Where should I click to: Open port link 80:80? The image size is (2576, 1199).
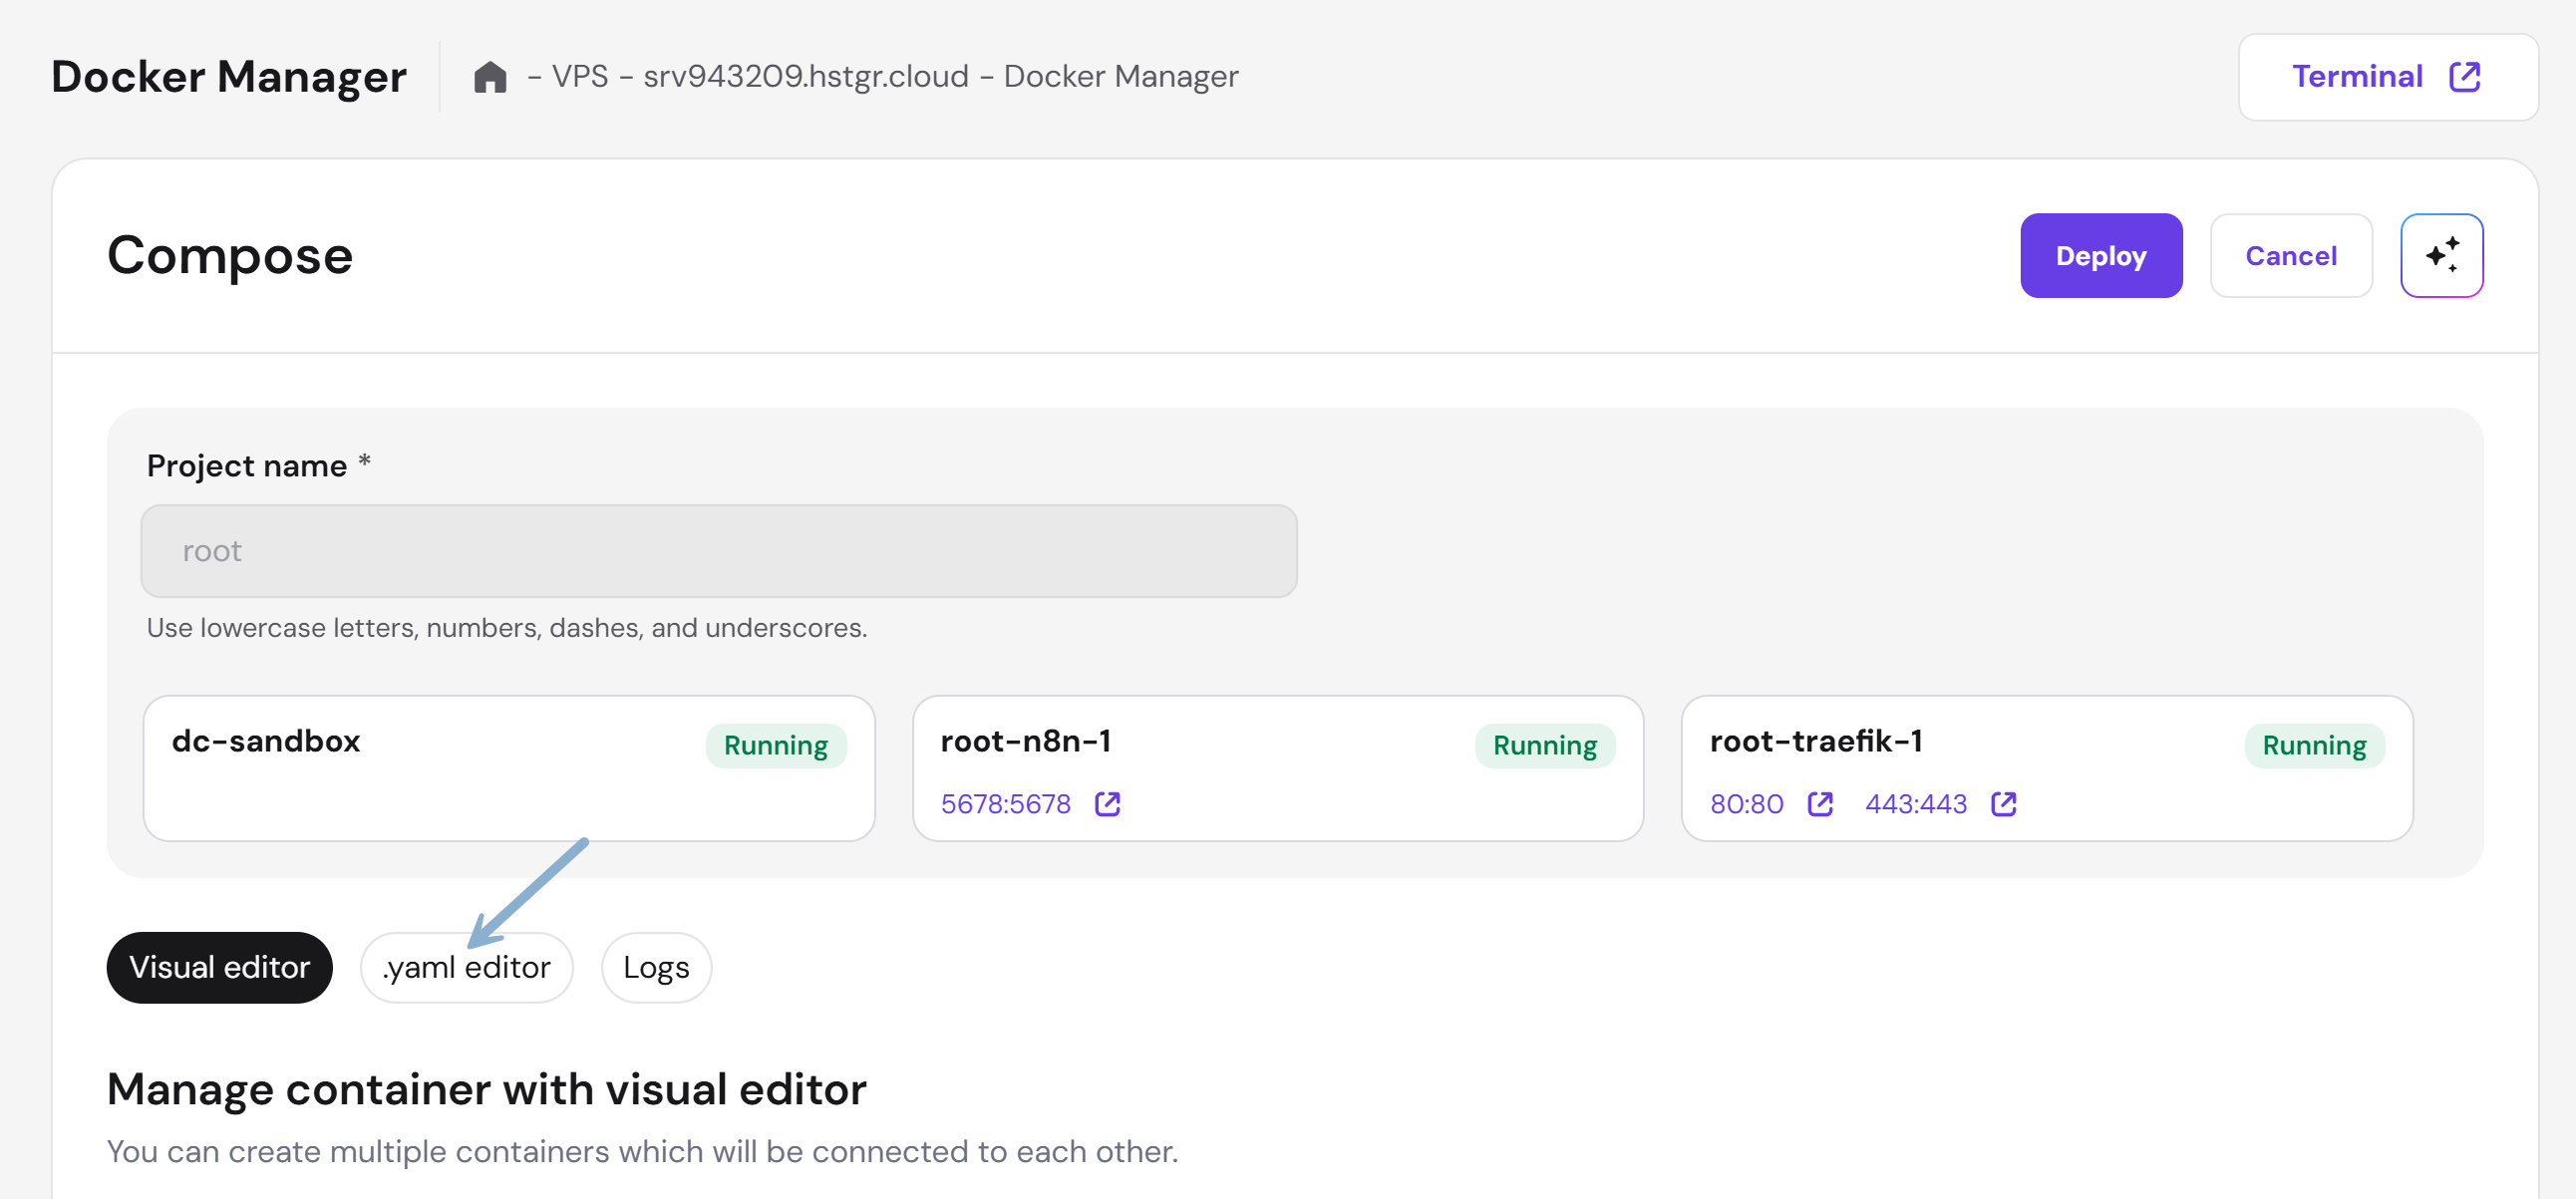[x=1746, y=804]
